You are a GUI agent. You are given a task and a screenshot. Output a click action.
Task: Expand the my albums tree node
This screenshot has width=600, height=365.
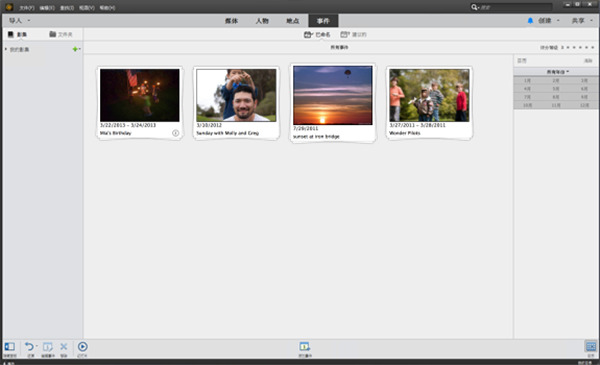(x=6, y=49)
